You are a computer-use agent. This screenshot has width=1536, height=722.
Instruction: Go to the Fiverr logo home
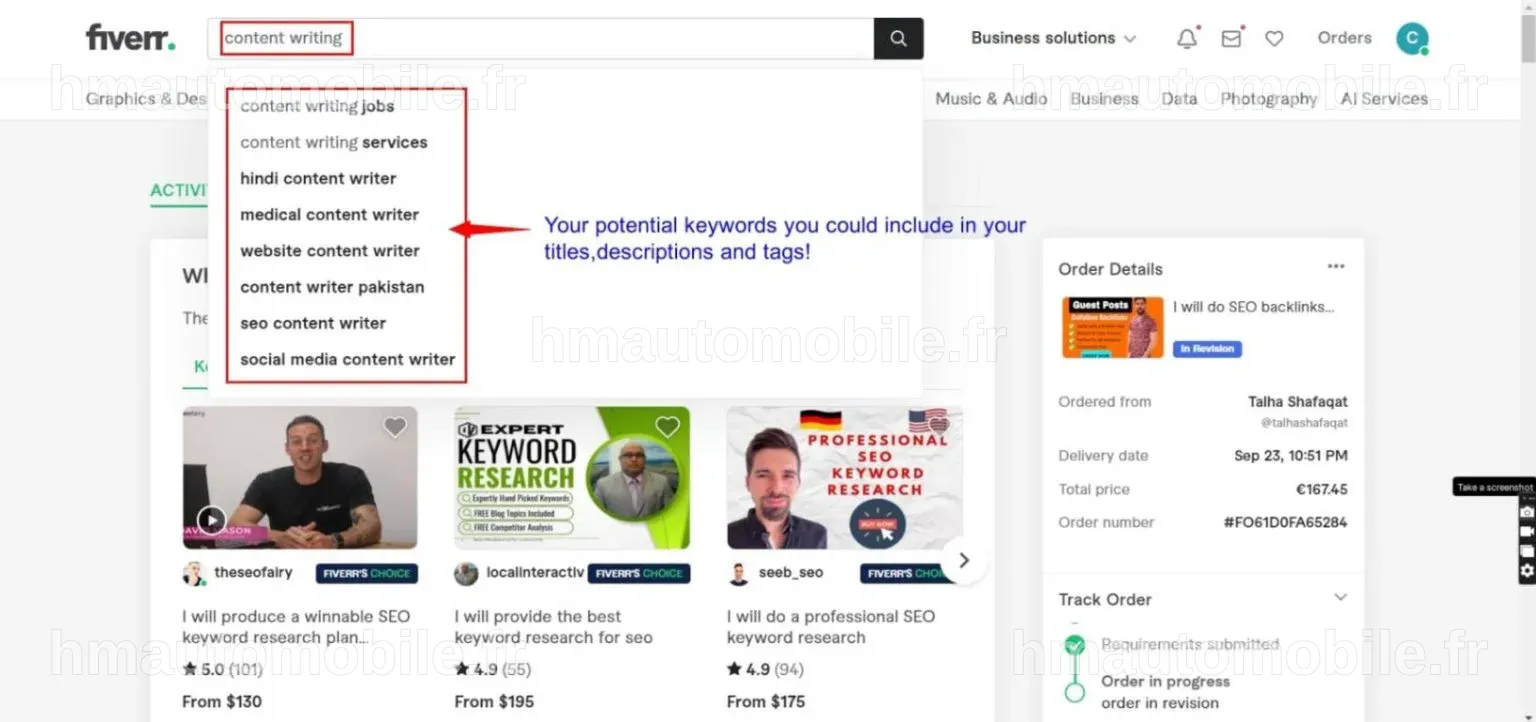(131, 38)
